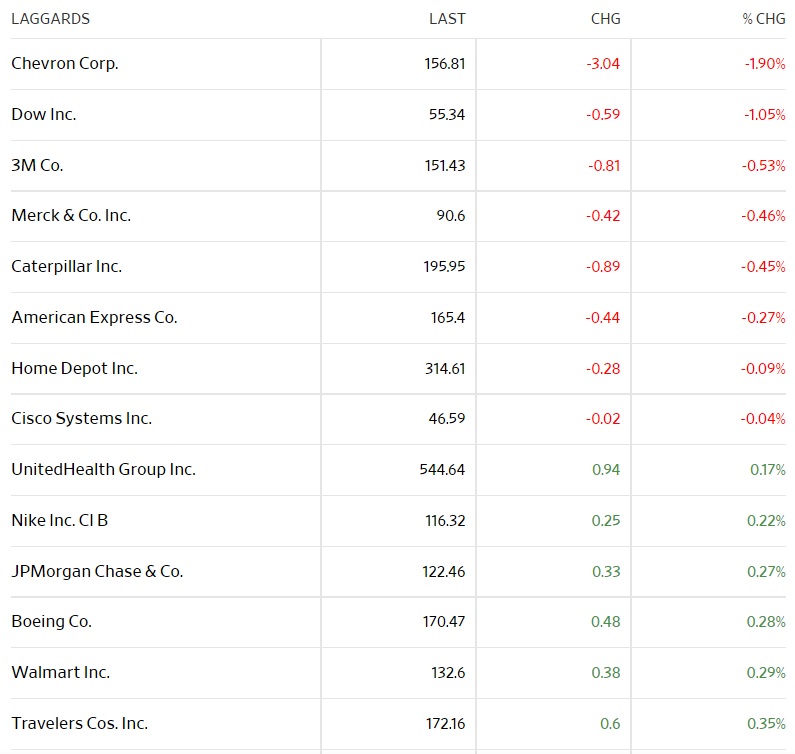Select Travelers percent change 0.35%
Viewport: 795px width, 754px height.
(766, 724)
